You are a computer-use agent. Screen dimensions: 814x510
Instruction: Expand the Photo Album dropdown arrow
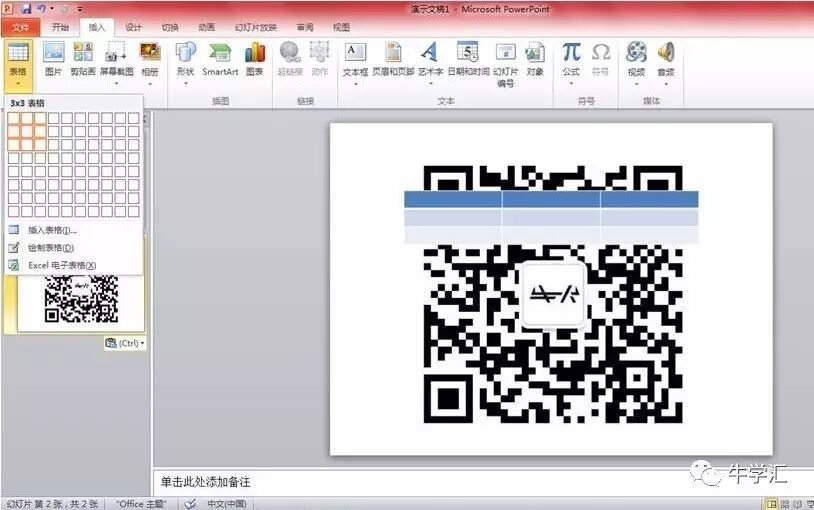click(x=150, y=84)
